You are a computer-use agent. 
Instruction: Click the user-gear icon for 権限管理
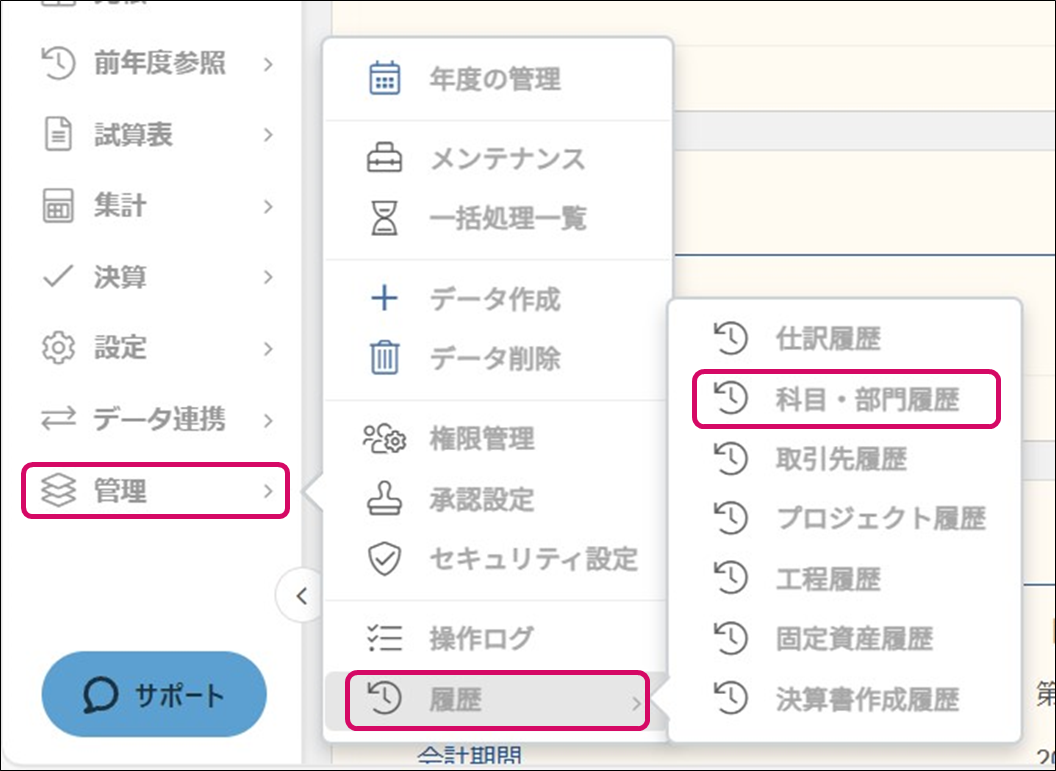point(385,439)
